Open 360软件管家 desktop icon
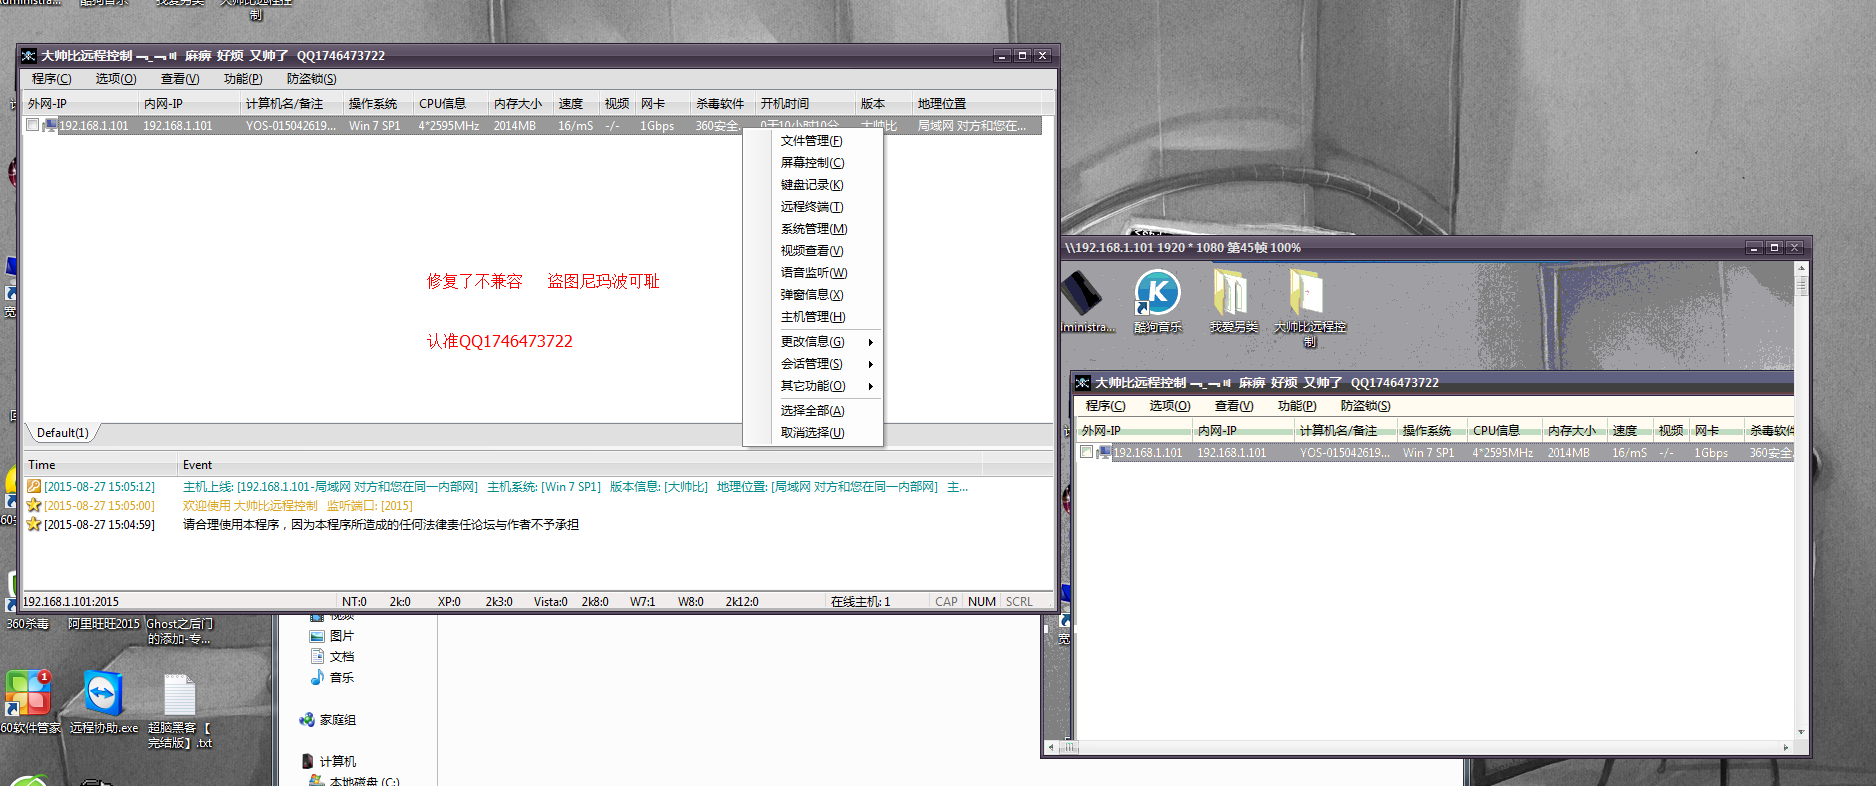 [x=28, y=702]
